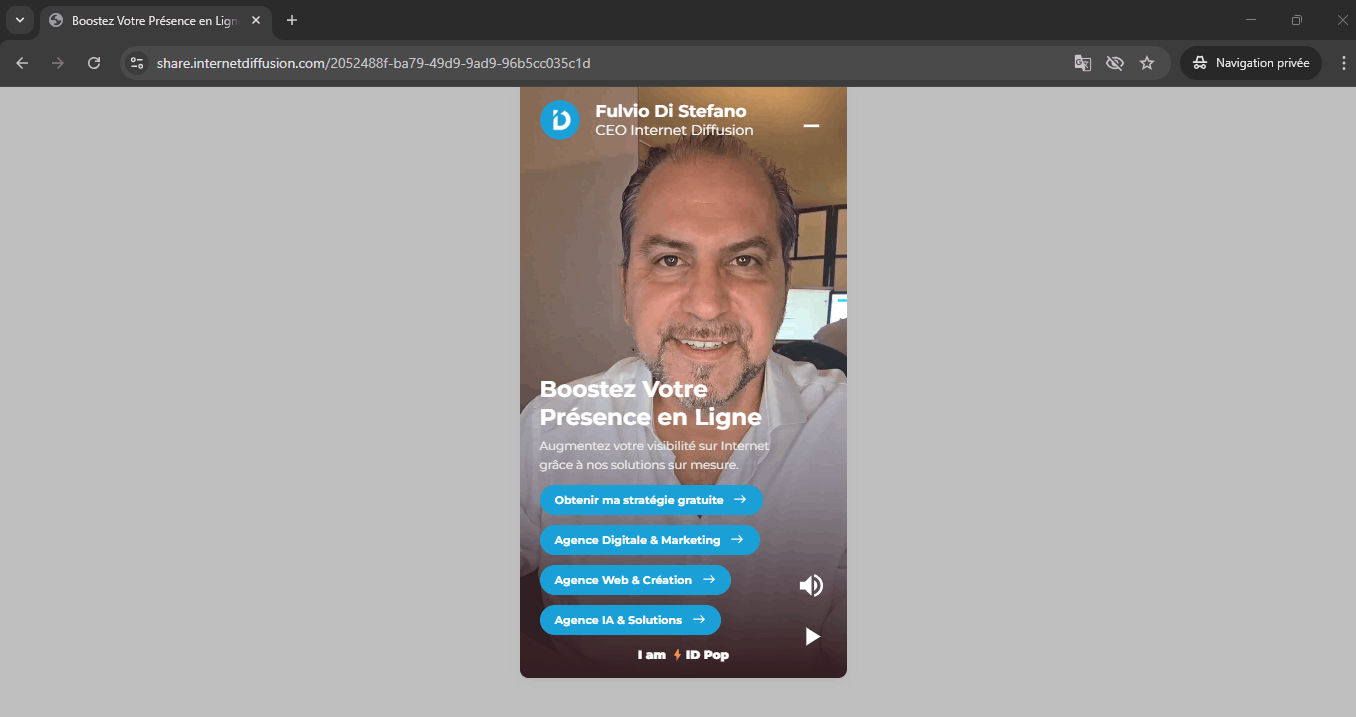Go back with browser back arrow
Image resolution: width=1356 pixels, height=717 pixels.
22,63
